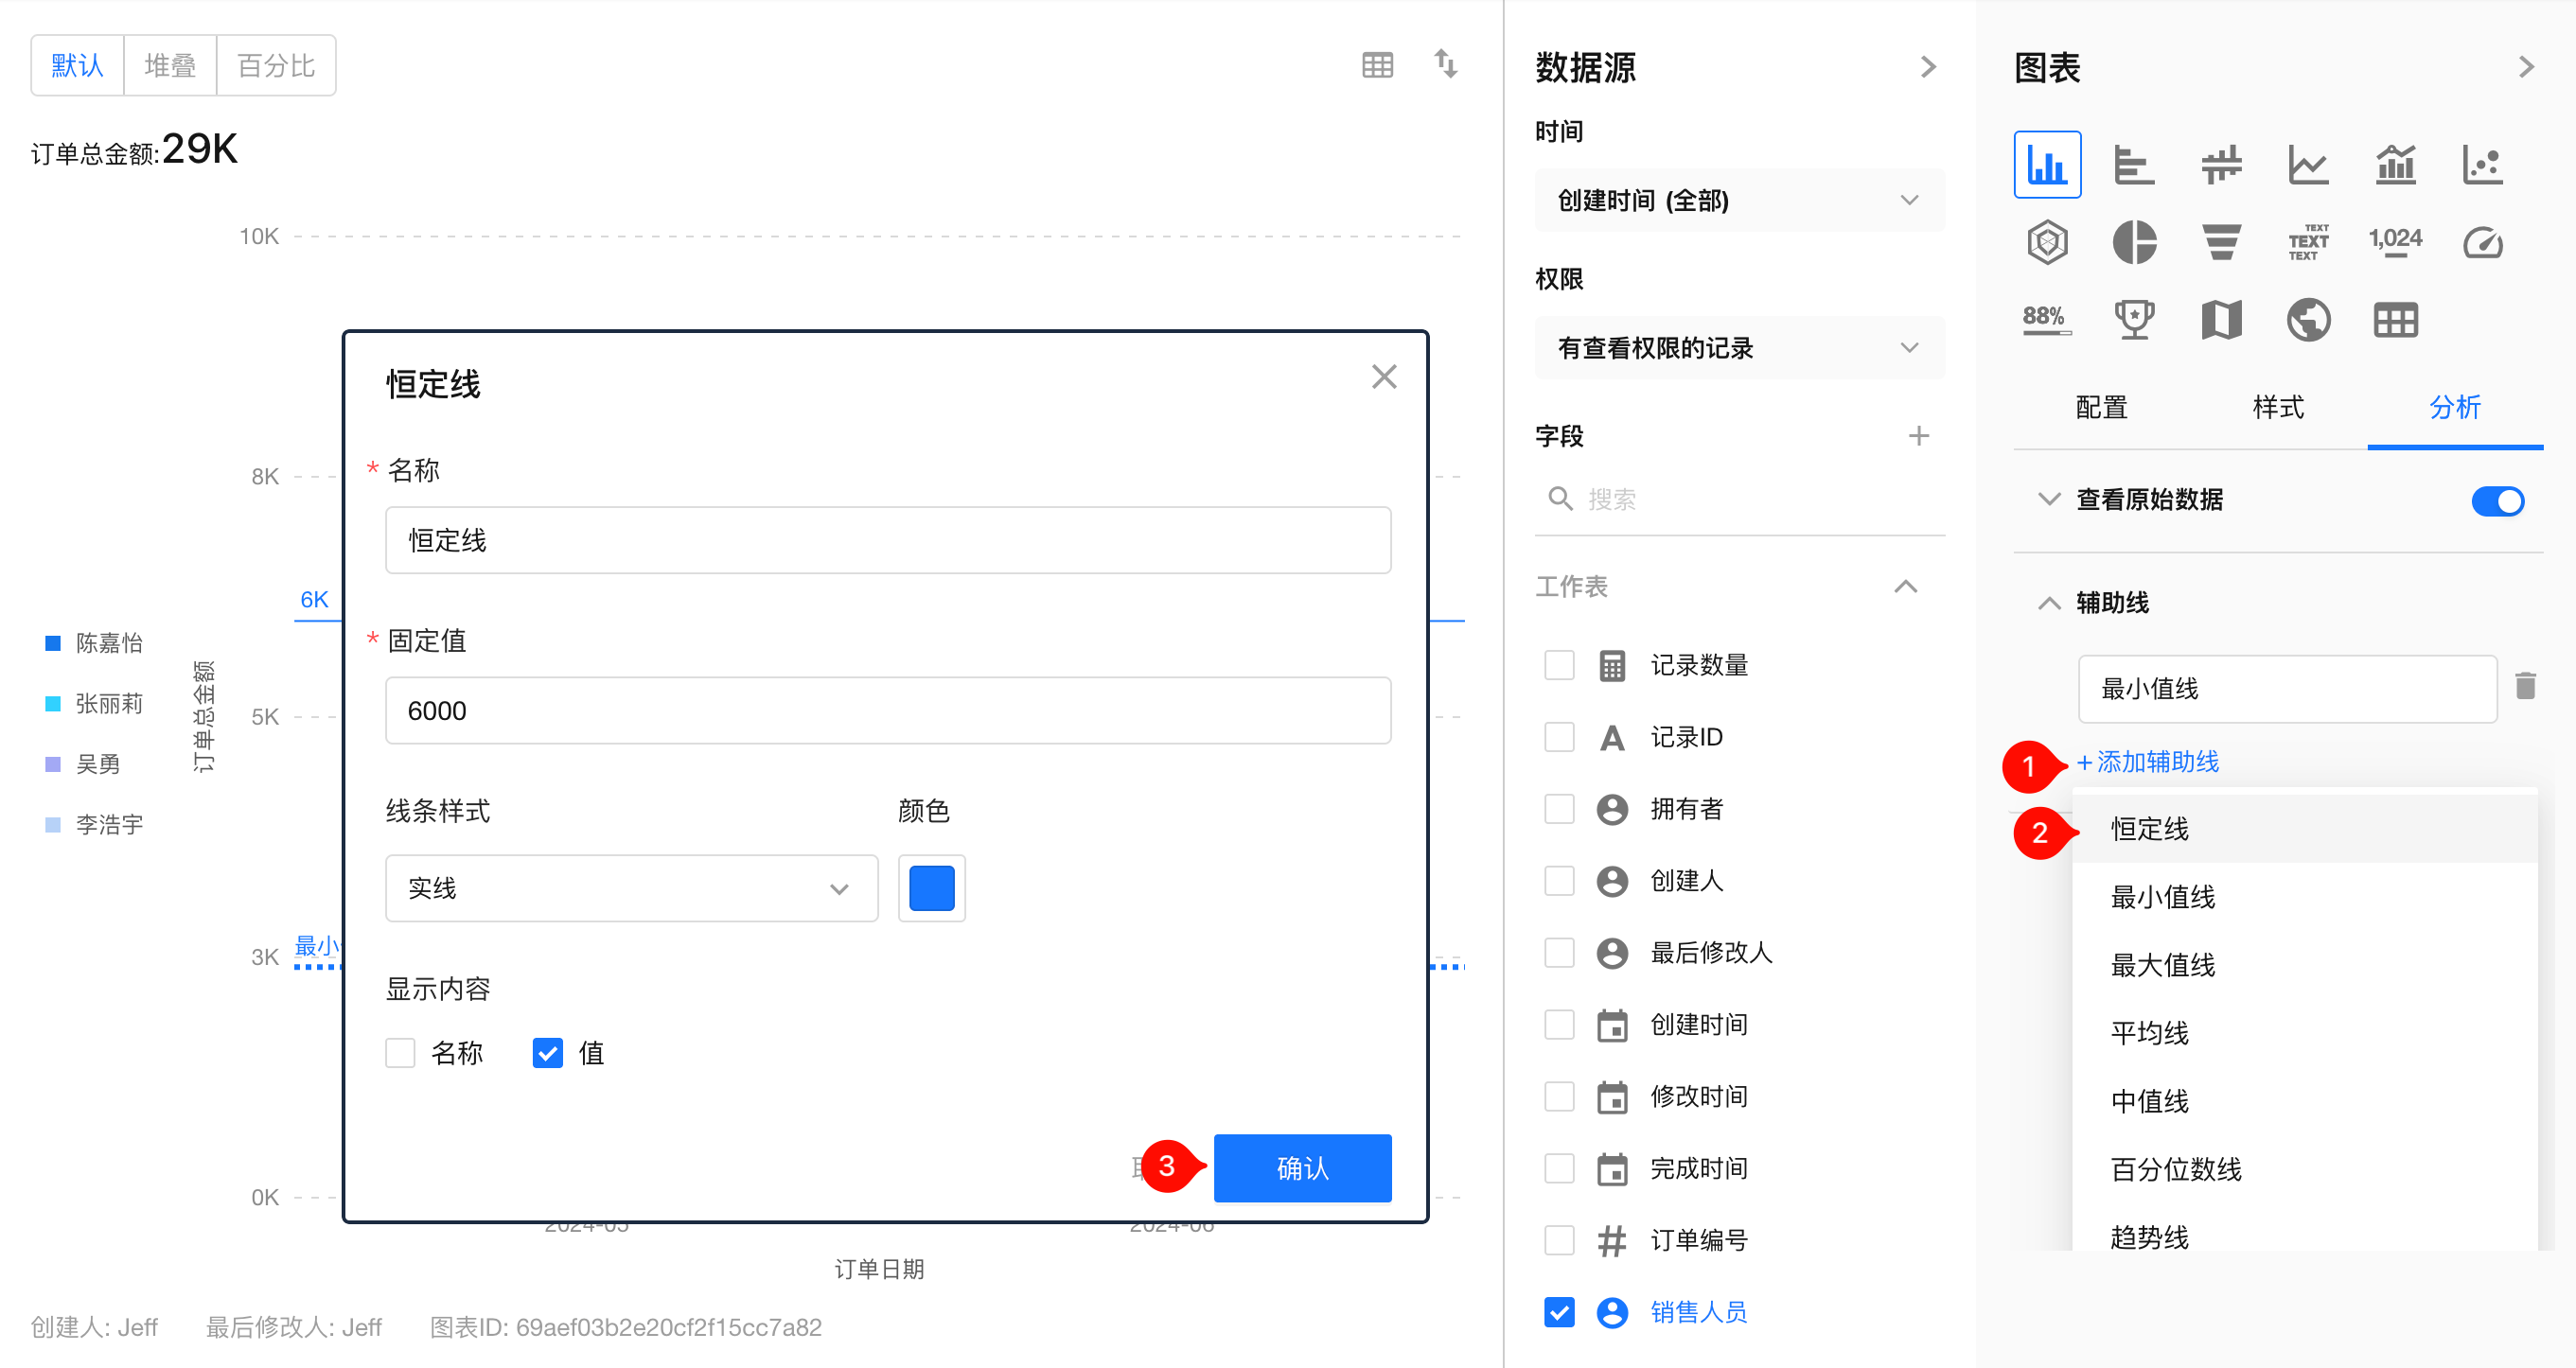This screenshot has width=2576, height=1368.
Task: Collapse the 工作表 field section
Action: click(x=1905, y=587)
